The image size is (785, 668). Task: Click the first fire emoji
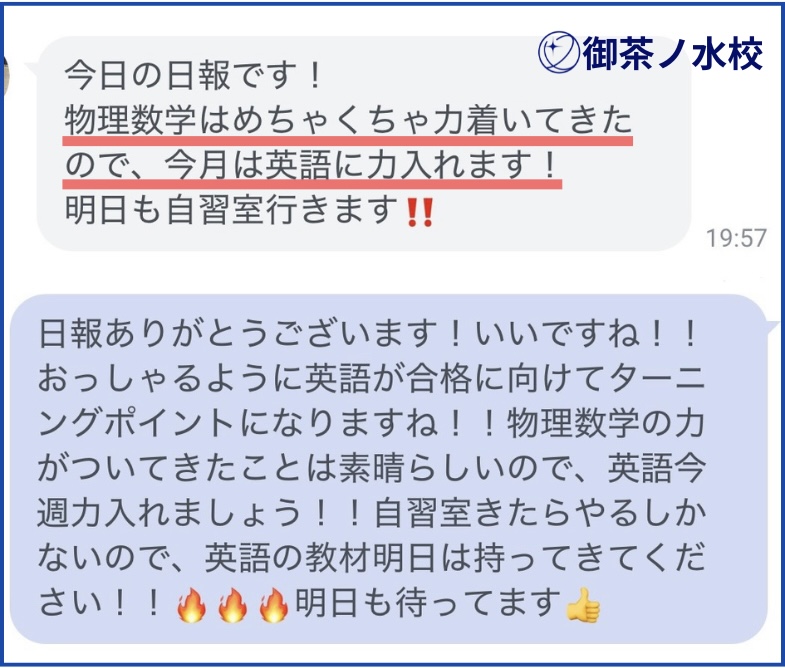coord(192,604)
